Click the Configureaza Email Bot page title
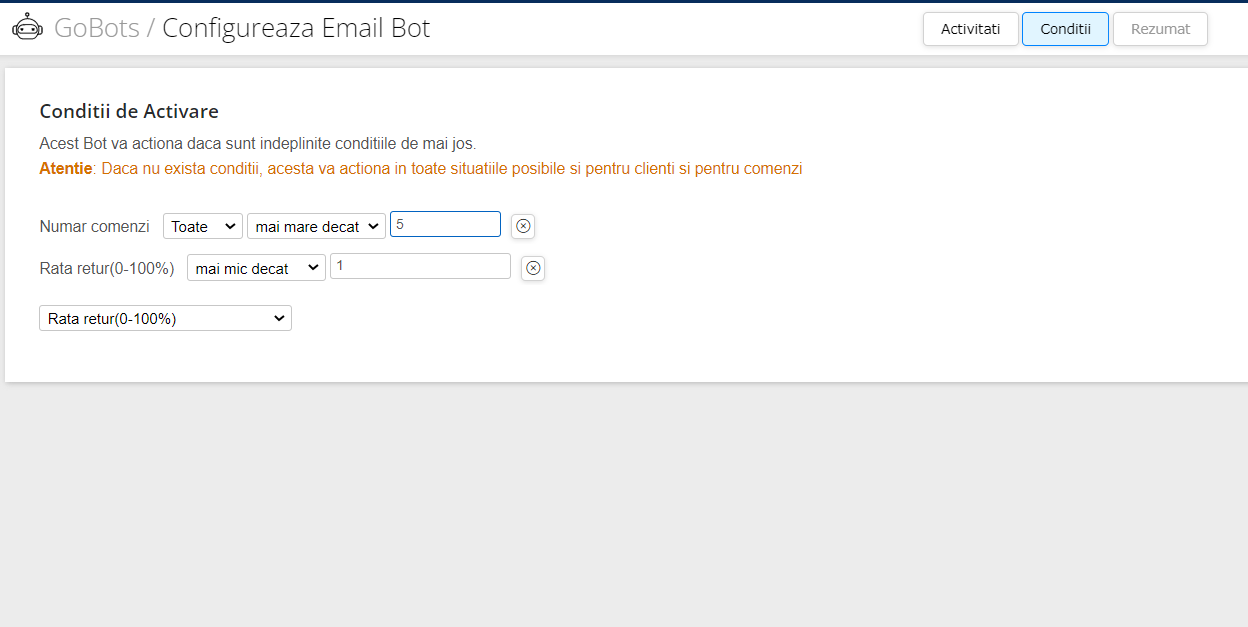 [x=296, y=28]
